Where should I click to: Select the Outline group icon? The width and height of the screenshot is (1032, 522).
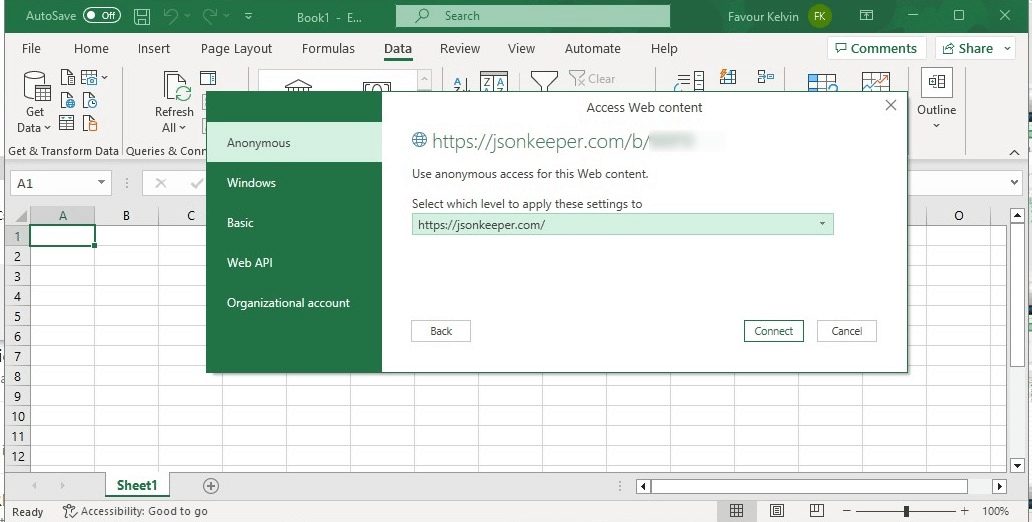click(937, 82)
